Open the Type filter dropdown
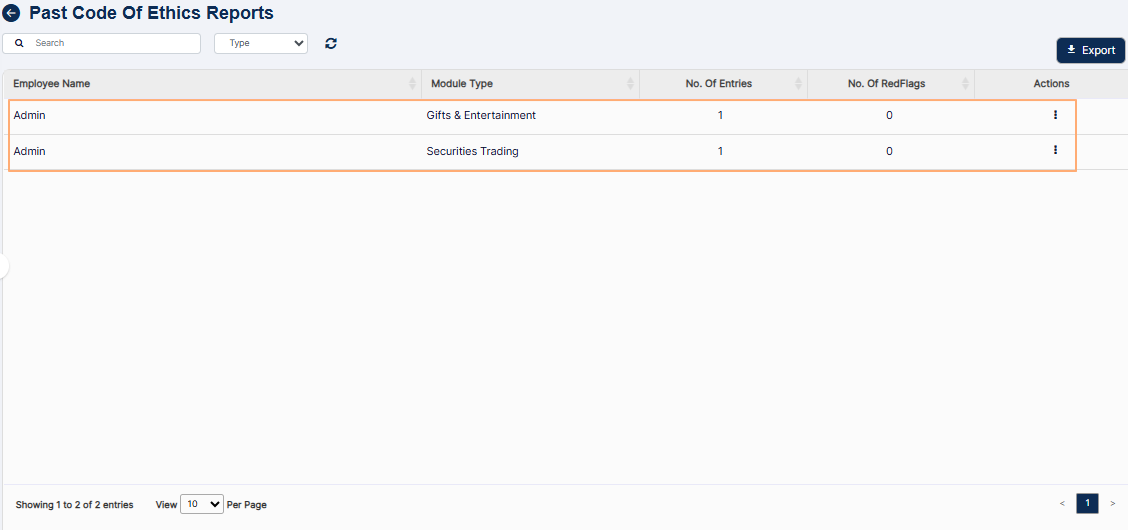The width and height of the screenshot is (1128, 530). (261, 43)
